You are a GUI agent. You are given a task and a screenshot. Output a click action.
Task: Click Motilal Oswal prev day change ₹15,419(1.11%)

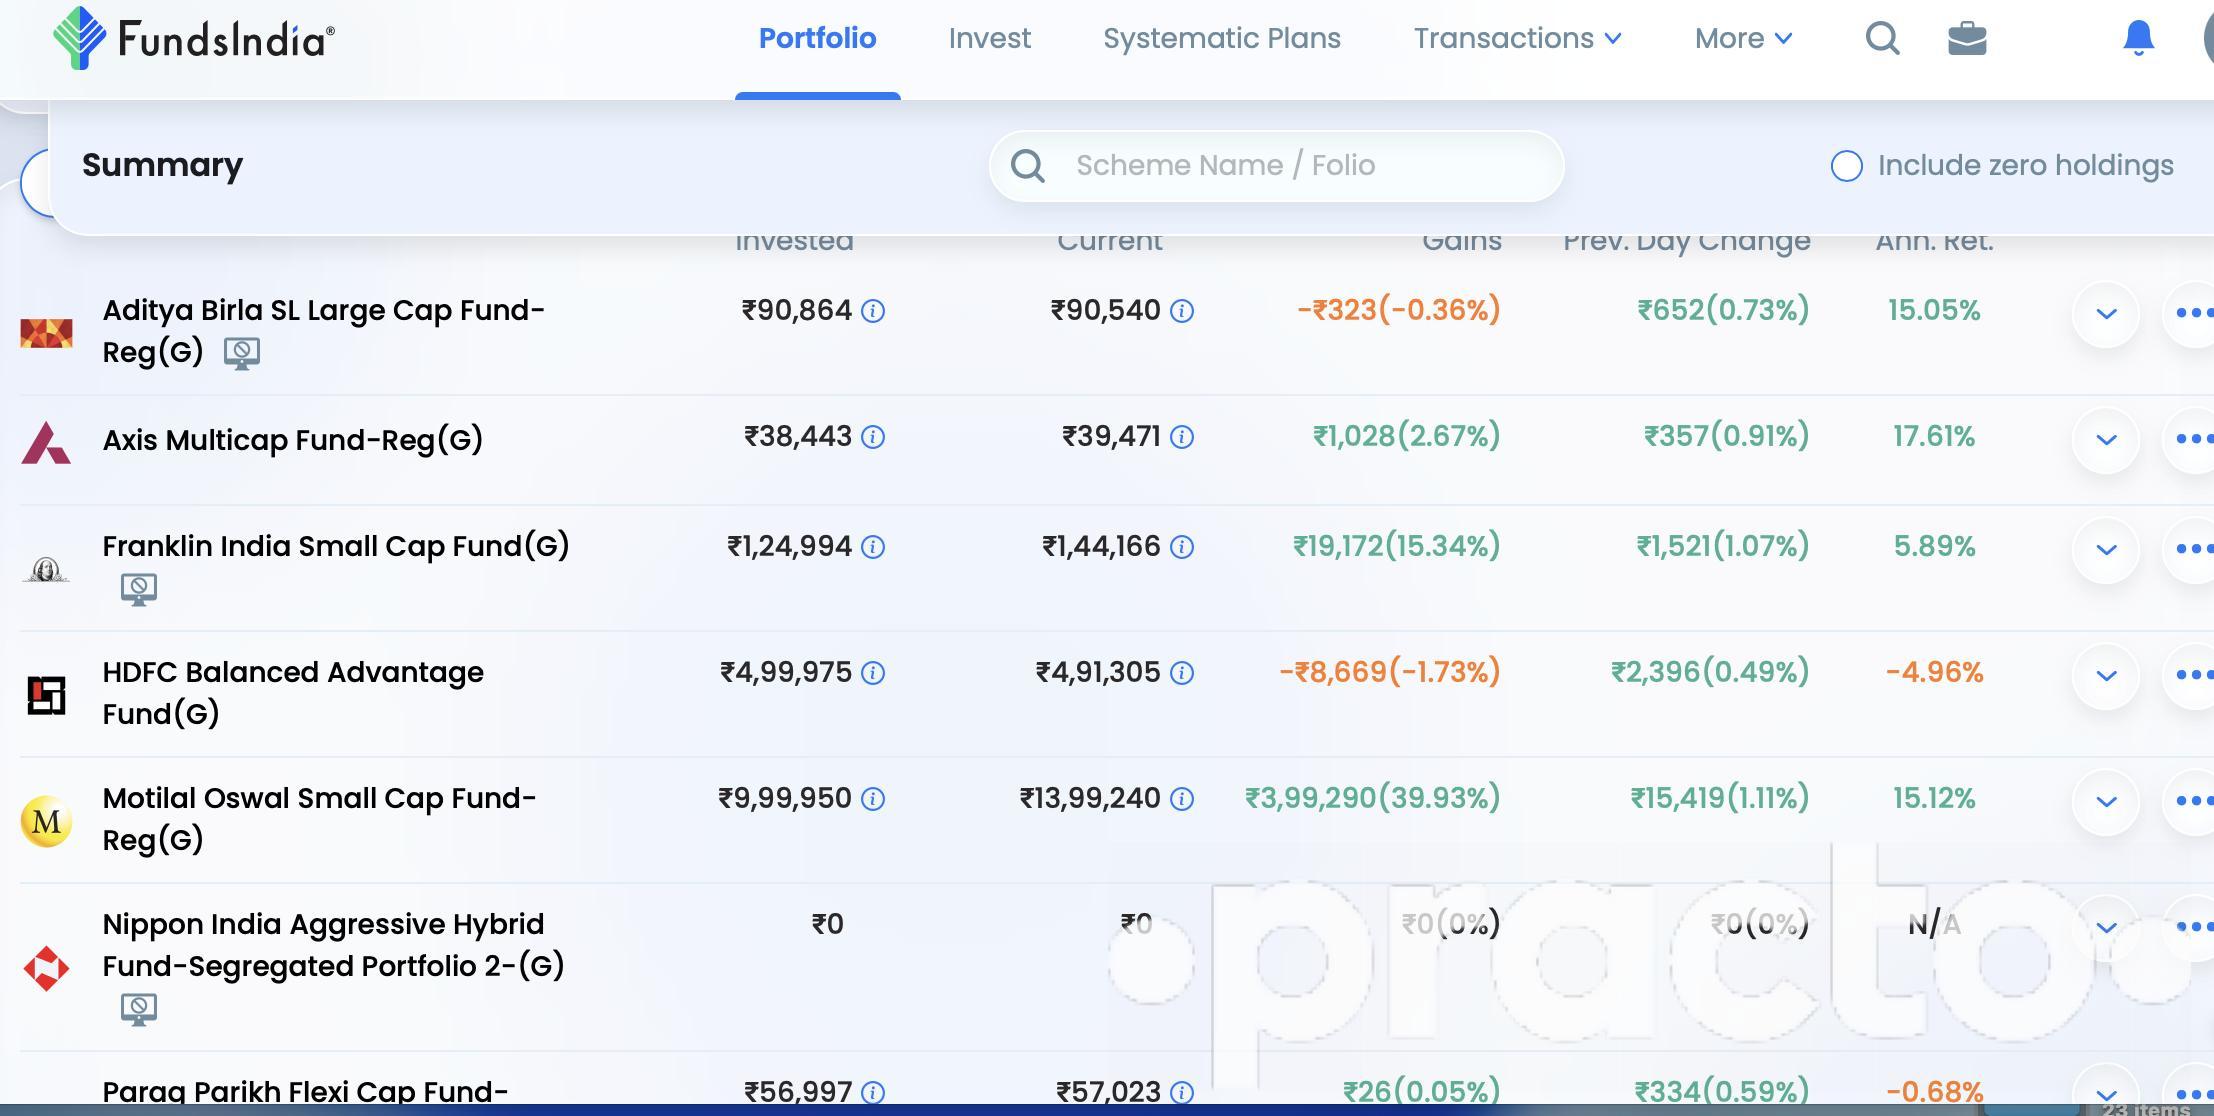tap(1720, 798)
